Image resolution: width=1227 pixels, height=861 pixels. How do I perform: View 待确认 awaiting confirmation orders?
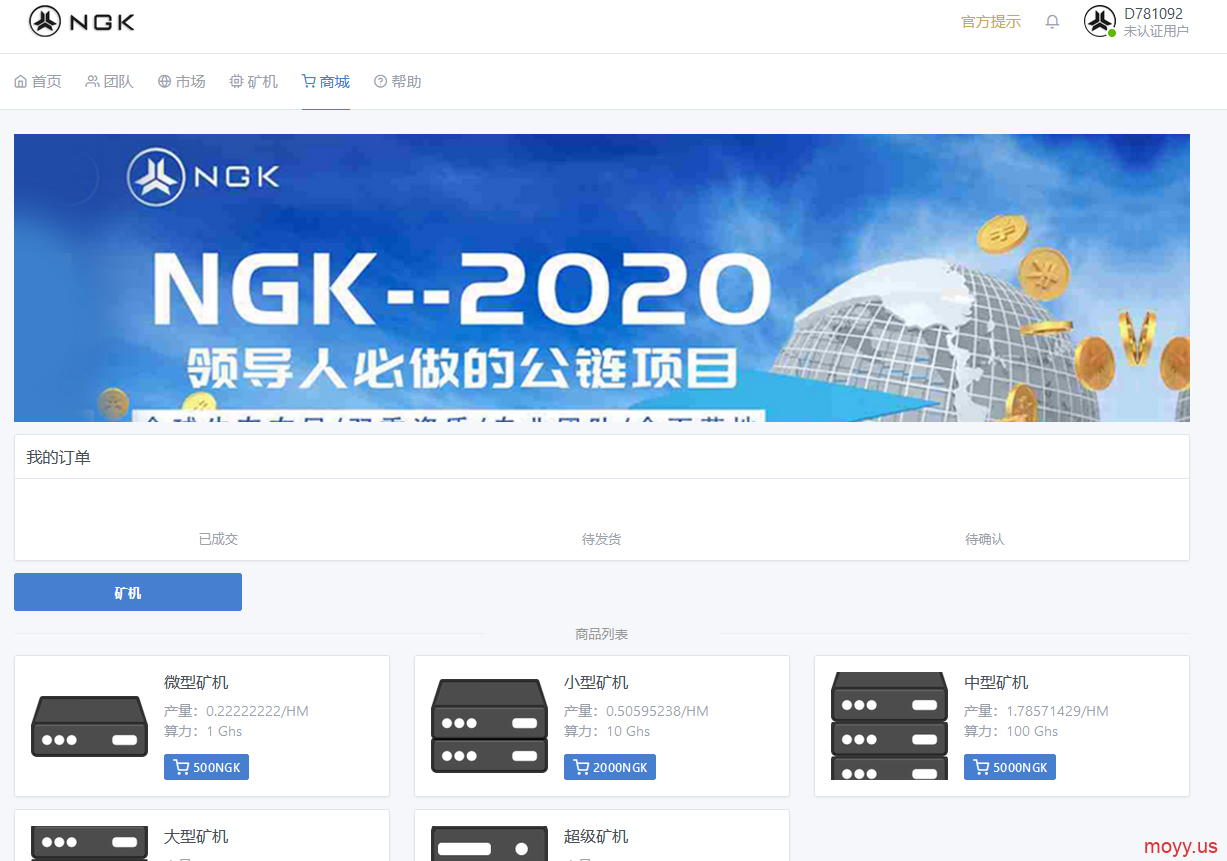(985, 539)
